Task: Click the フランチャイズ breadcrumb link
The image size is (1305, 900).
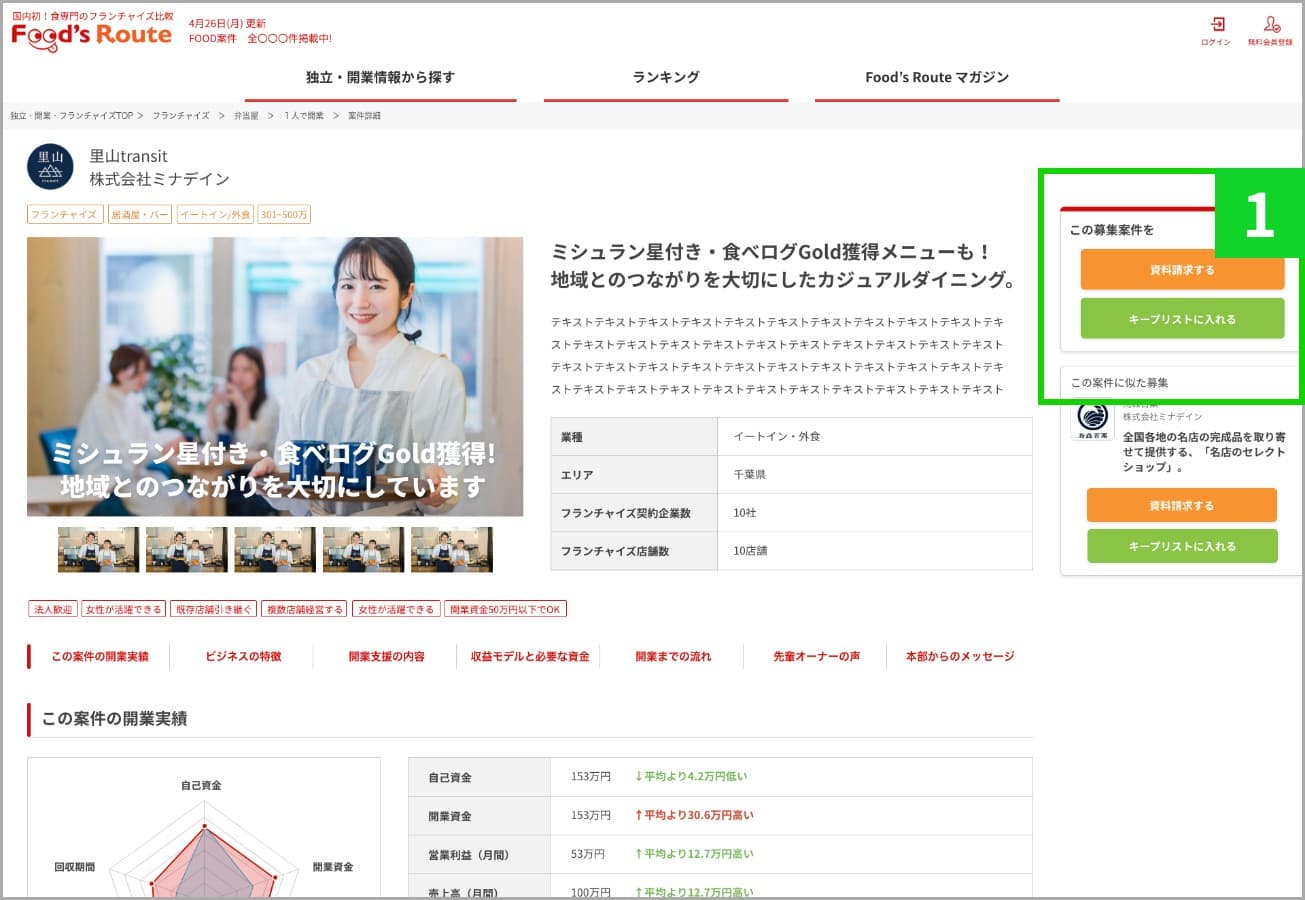Action: click(x=181, y=116)
